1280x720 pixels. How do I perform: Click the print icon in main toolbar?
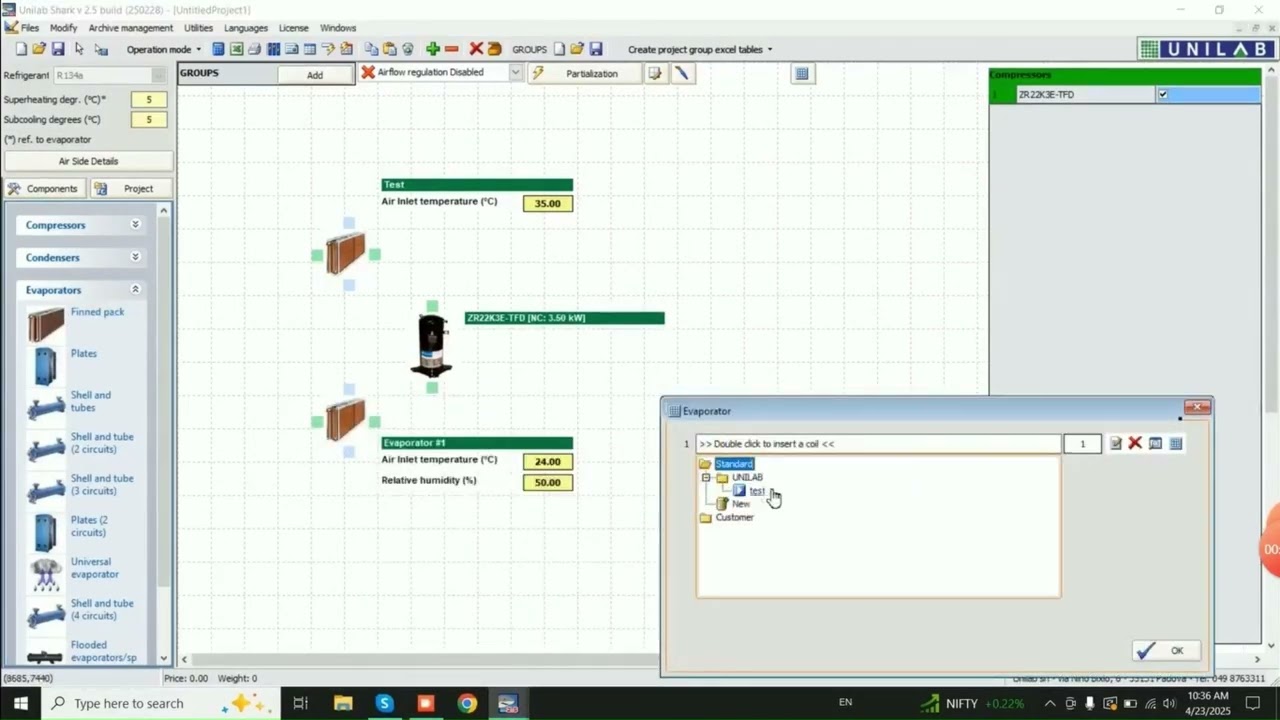point(254,49)
